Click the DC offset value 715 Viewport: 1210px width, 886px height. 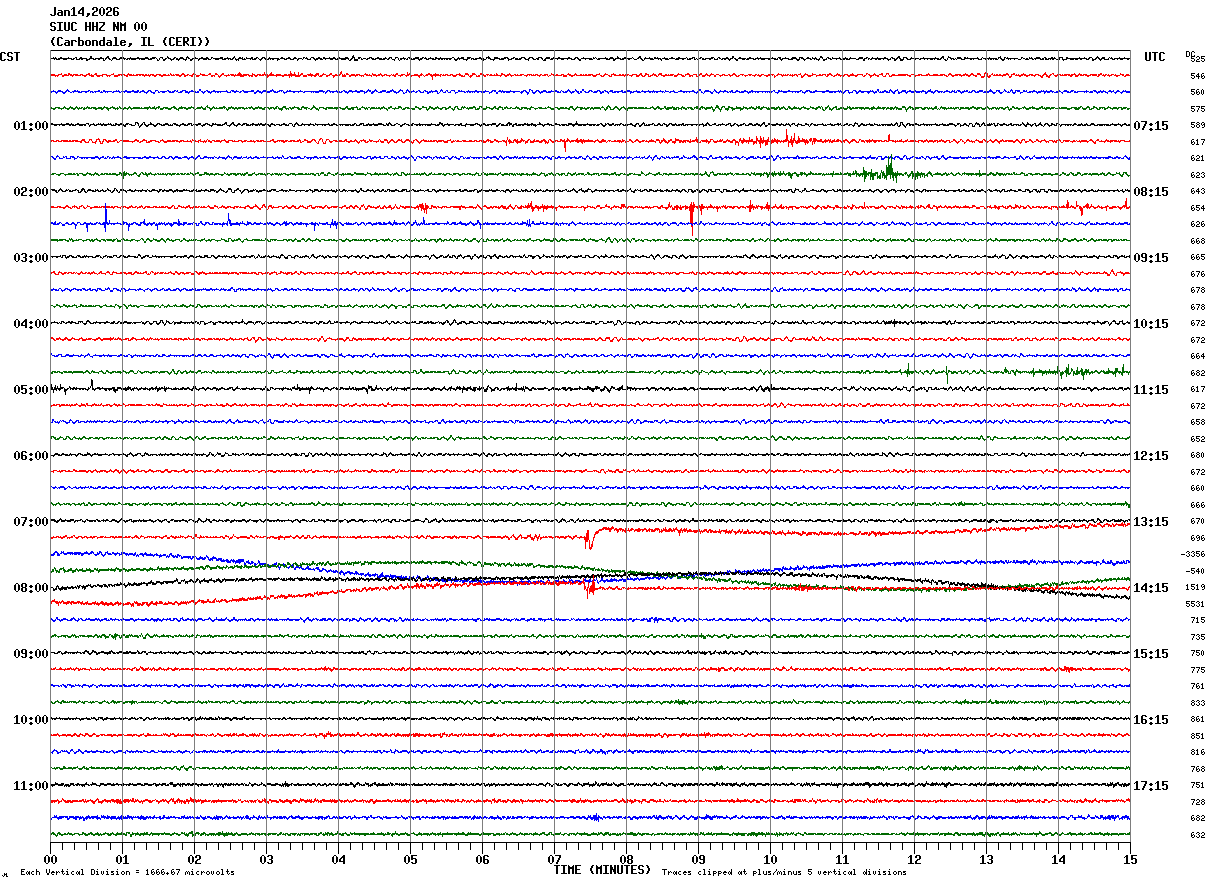coord(1197,621)
